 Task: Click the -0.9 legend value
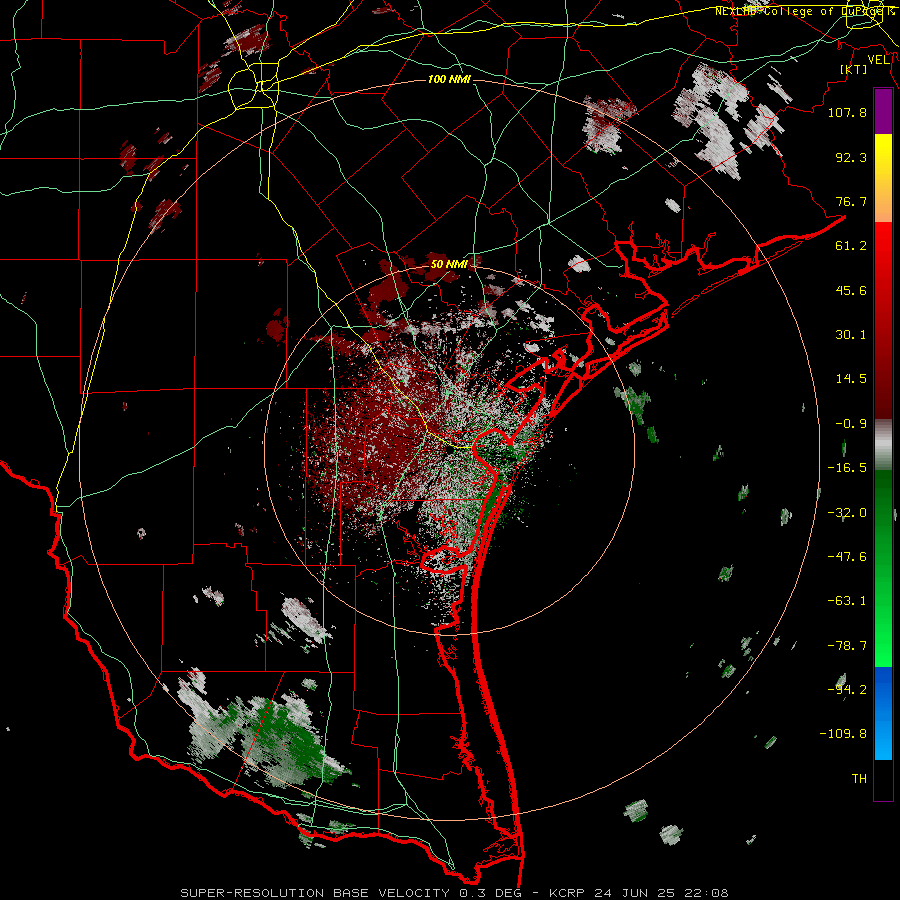tap(851, 424)
